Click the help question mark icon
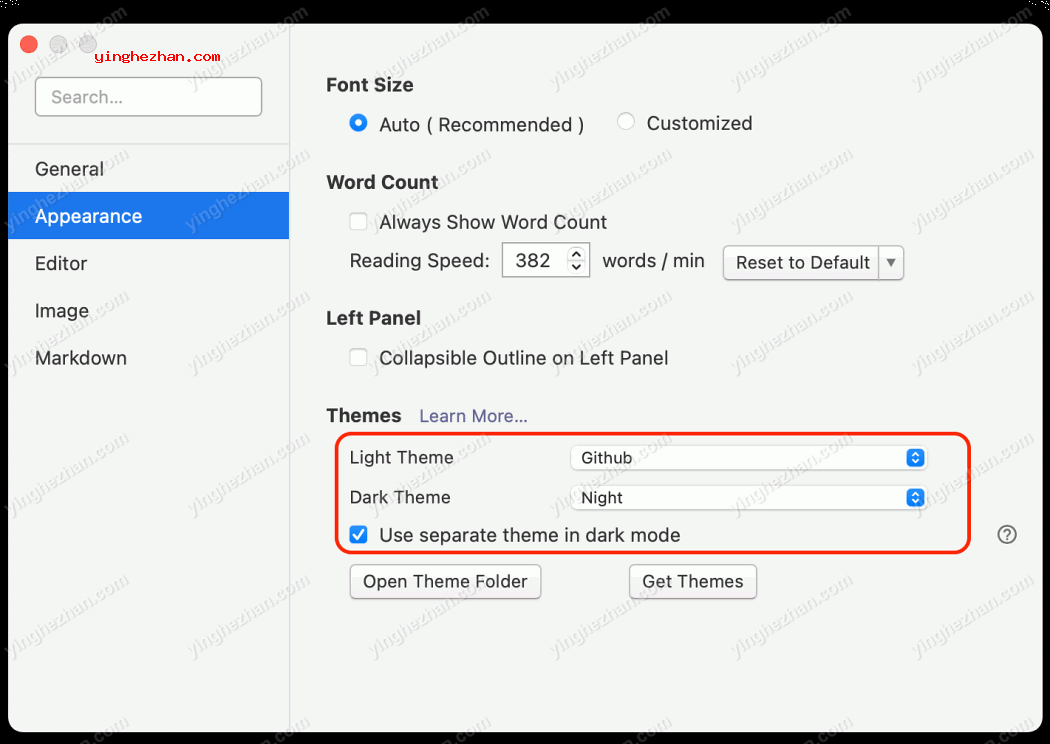 click(x=1007, y=535)
